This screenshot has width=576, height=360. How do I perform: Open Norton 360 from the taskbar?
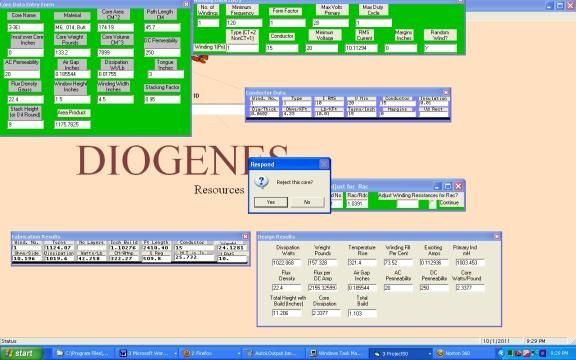pos(464,353)
